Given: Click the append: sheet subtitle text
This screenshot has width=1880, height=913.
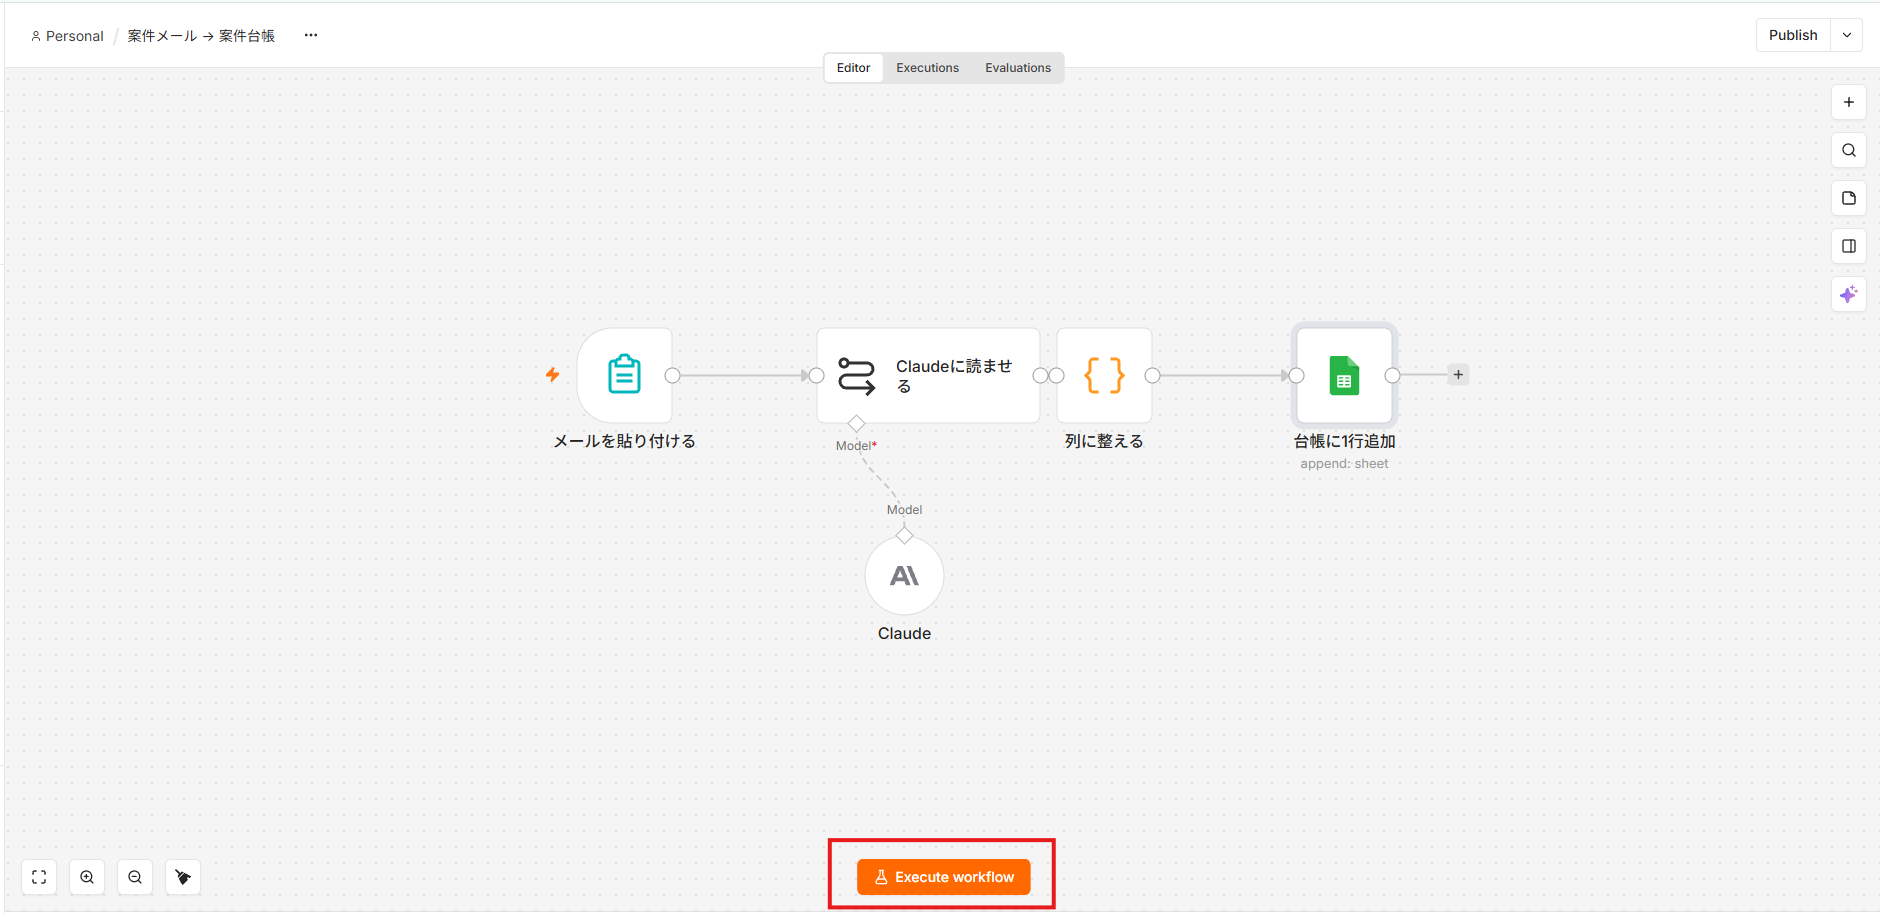Looking at the screenshot, I should 1344,464.
